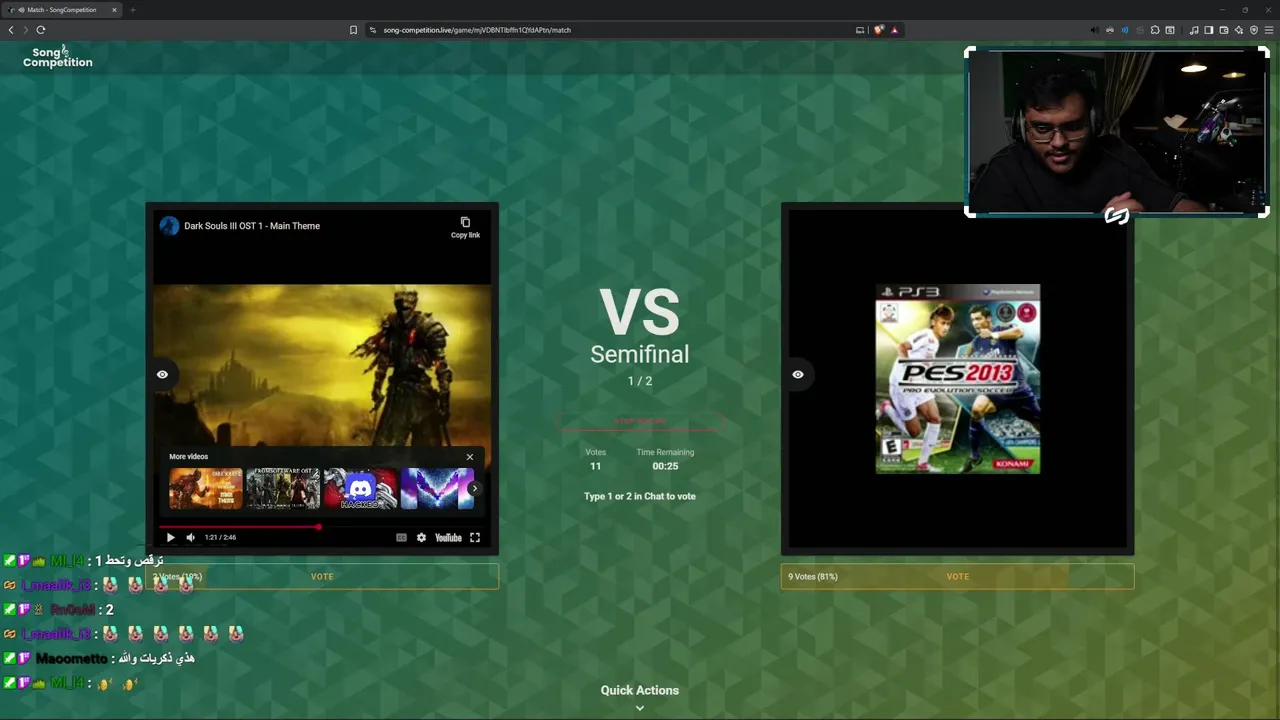
Task: Click the Votes count 11
Action: coord(595,466)
